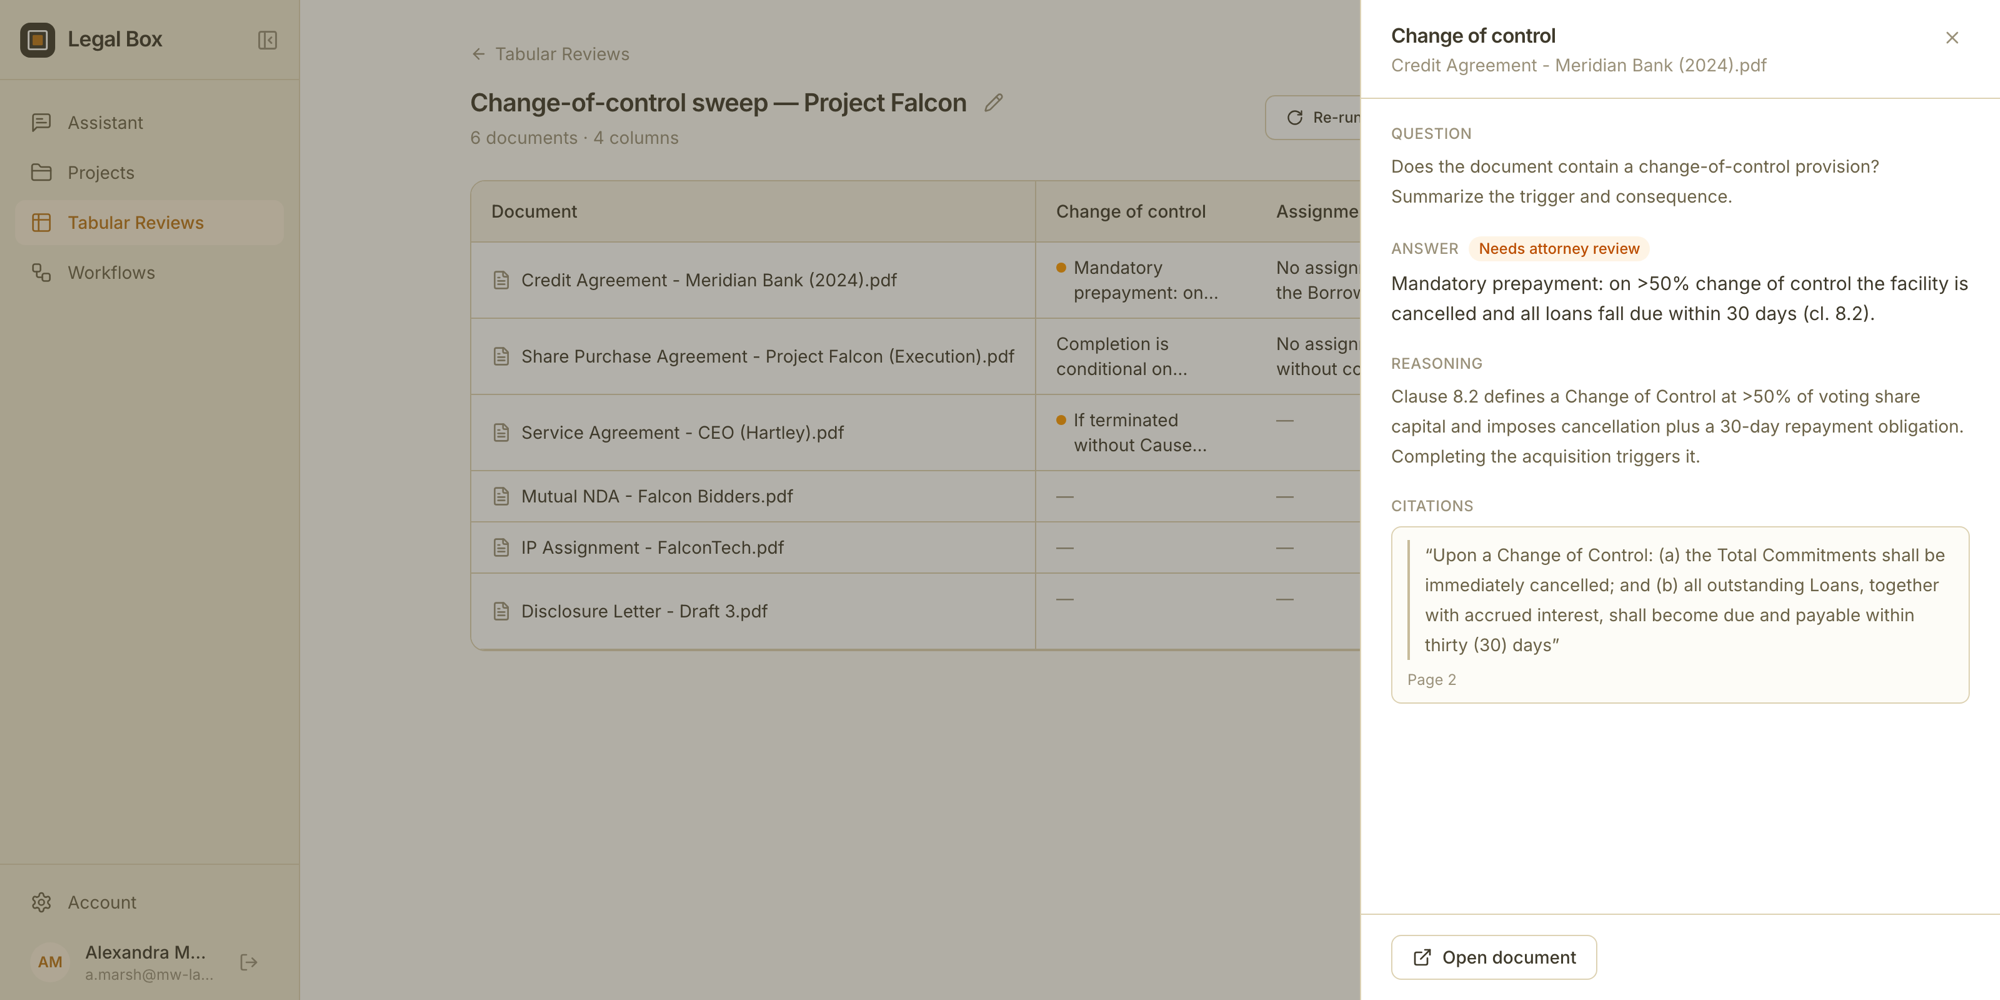Click the Legal Box logo icon

[38, 40]
